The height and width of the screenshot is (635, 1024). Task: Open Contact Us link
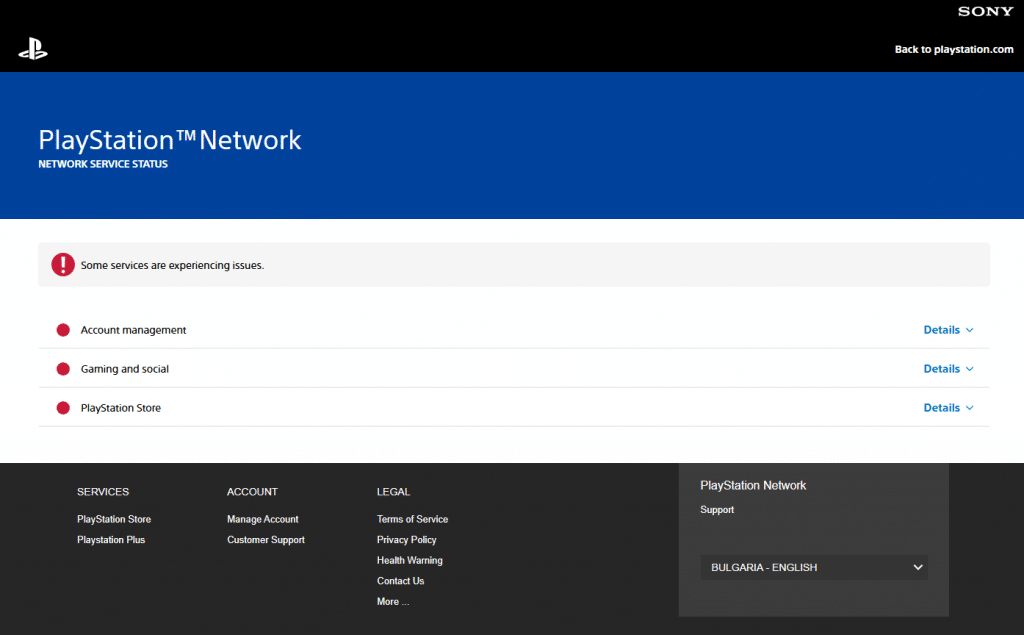tap(400, 581)
